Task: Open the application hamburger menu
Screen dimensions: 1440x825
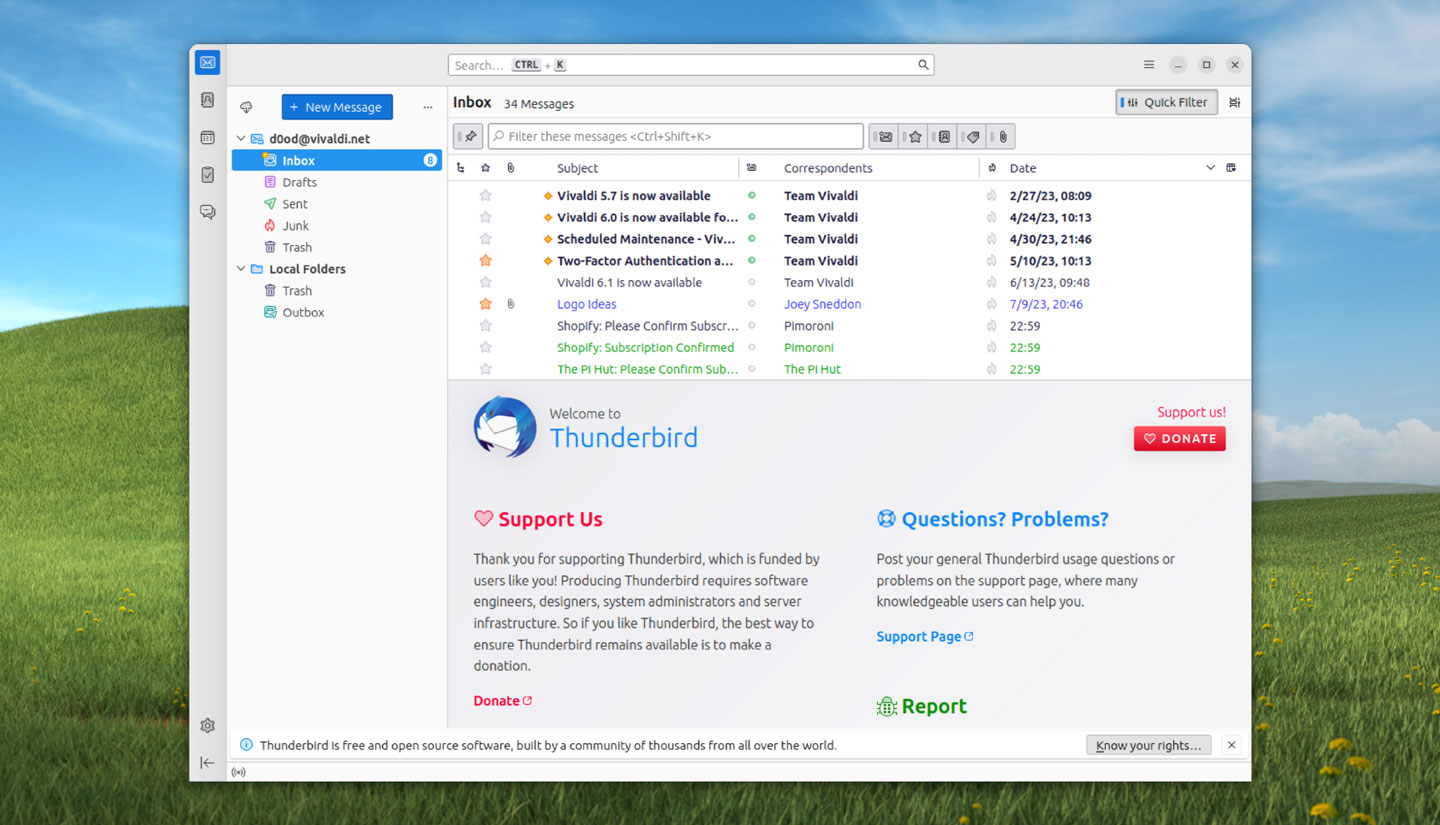Action: pyautogui.click(x=1148, y=64)
